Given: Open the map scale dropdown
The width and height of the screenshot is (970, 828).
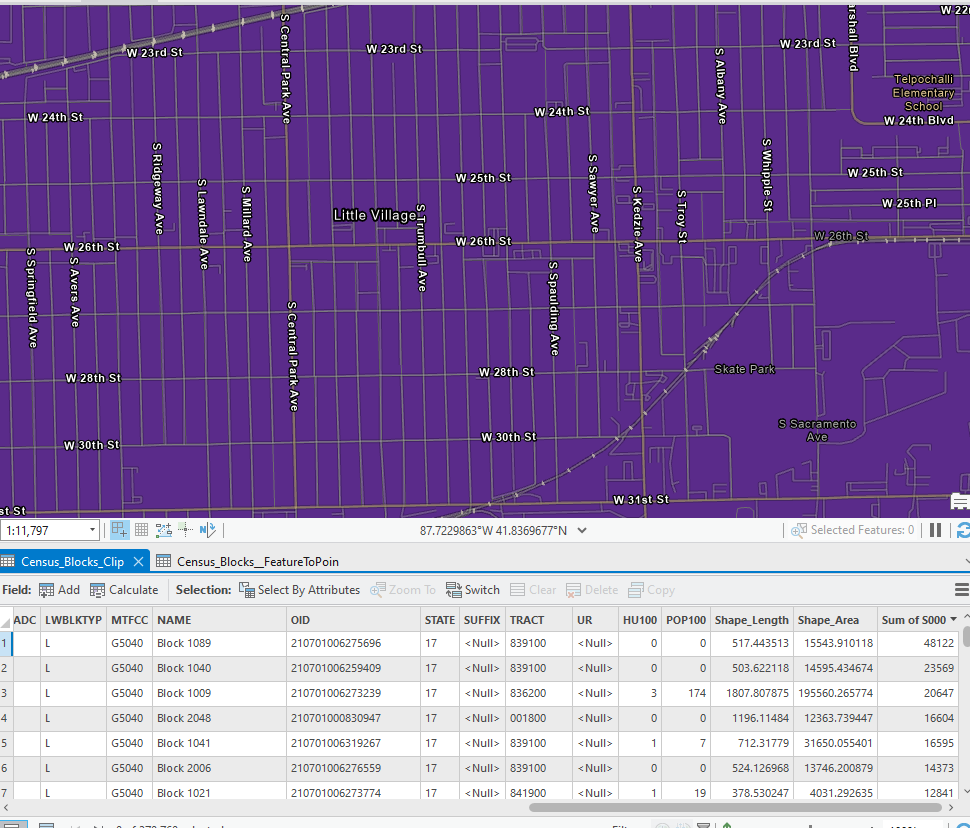Looking at the screenshot, I should coord(93,529).
